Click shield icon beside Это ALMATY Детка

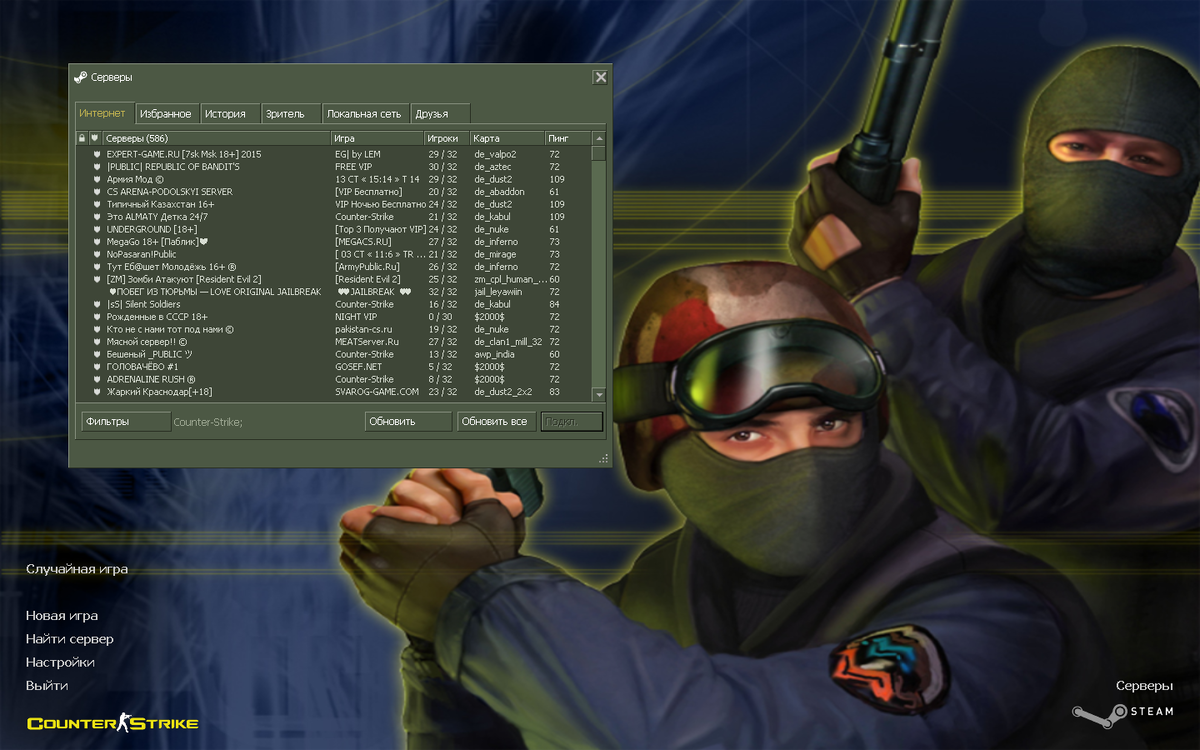coord(98,217)
